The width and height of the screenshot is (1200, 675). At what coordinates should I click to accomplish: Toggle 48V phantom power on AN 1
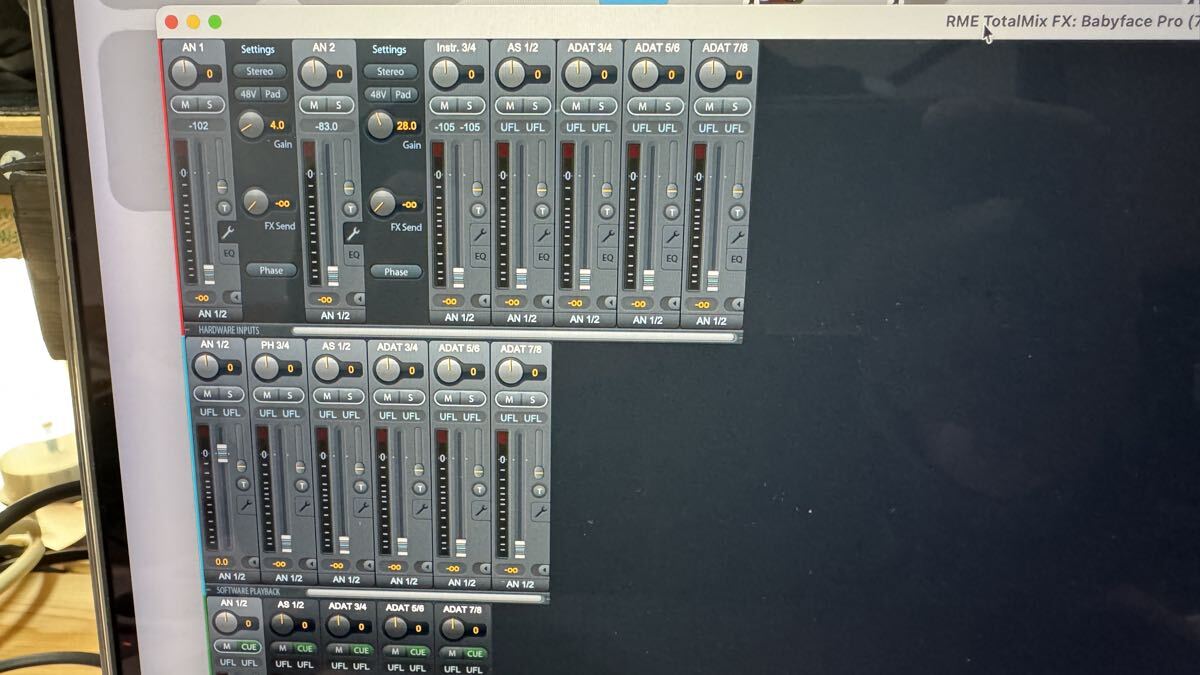[248, 94]
